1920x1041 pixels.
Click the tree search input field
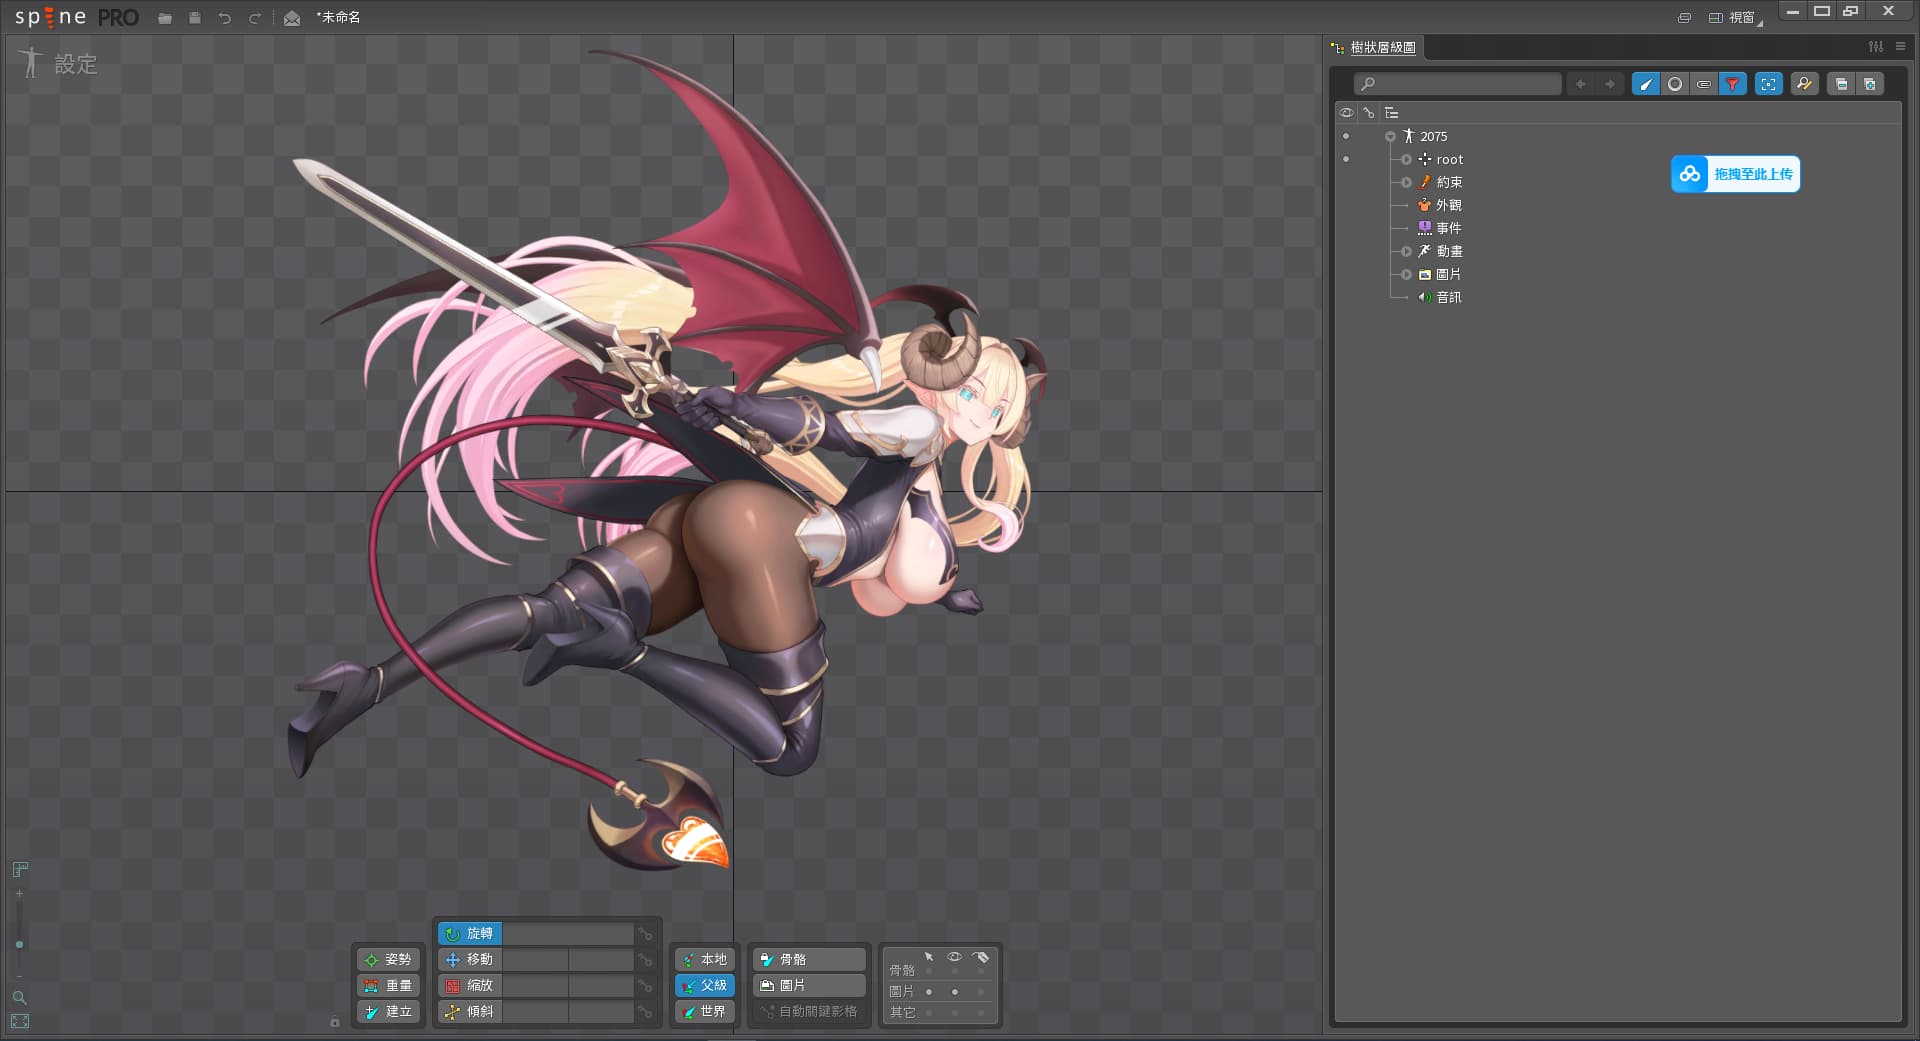(x=1458, y=84)
